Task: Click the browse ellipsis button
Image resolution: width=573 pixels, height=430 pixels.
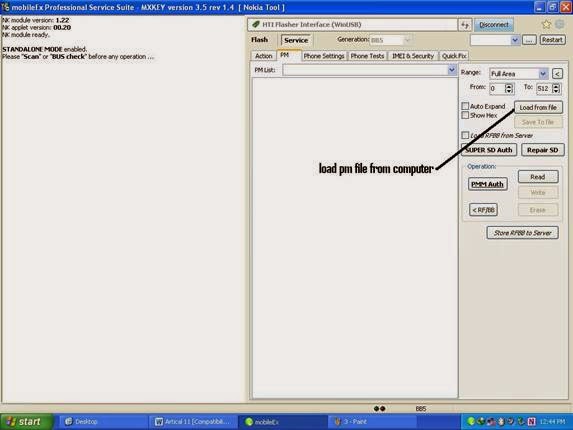Action: [529, 40]
